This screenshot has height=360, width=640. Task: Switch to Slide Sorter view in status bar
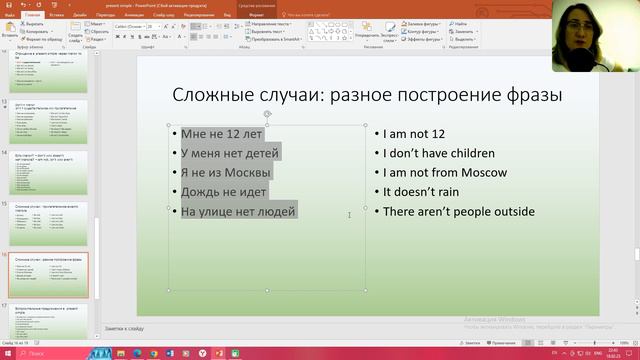tap(540, 343)
